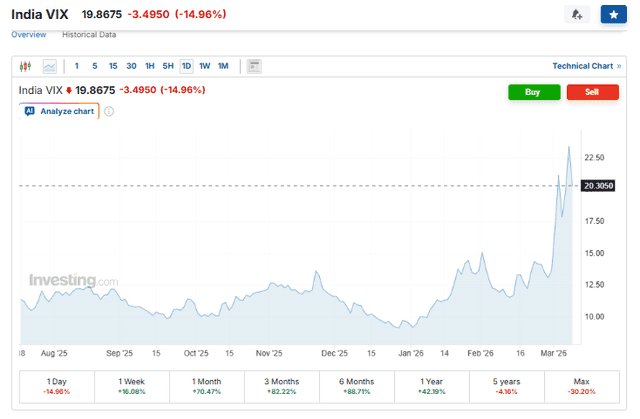Open the news overlay icon on chart toolbar
This screenshot has width=640, height=419.
coord(254,66)
